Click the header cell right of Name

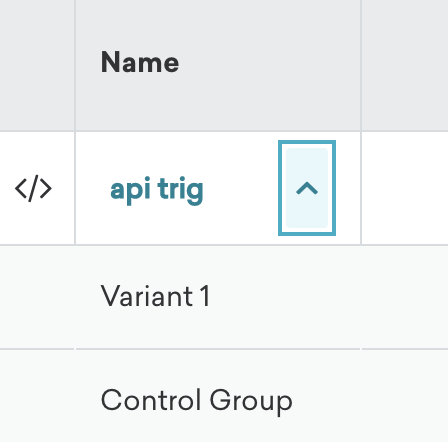[x=405, y=65]
